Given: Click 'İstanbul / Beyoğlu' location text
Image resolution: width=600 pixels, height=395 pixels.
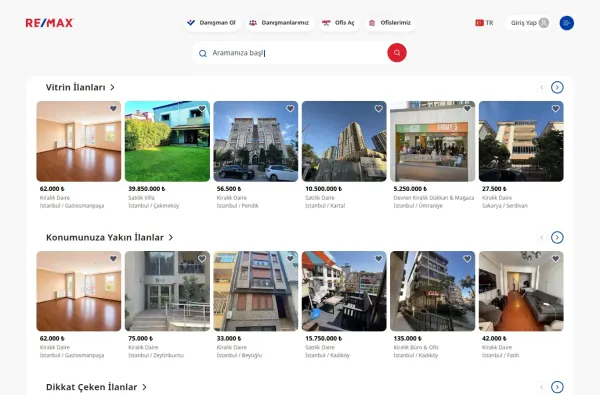Looking at the screenshot, I should [239, 355].
